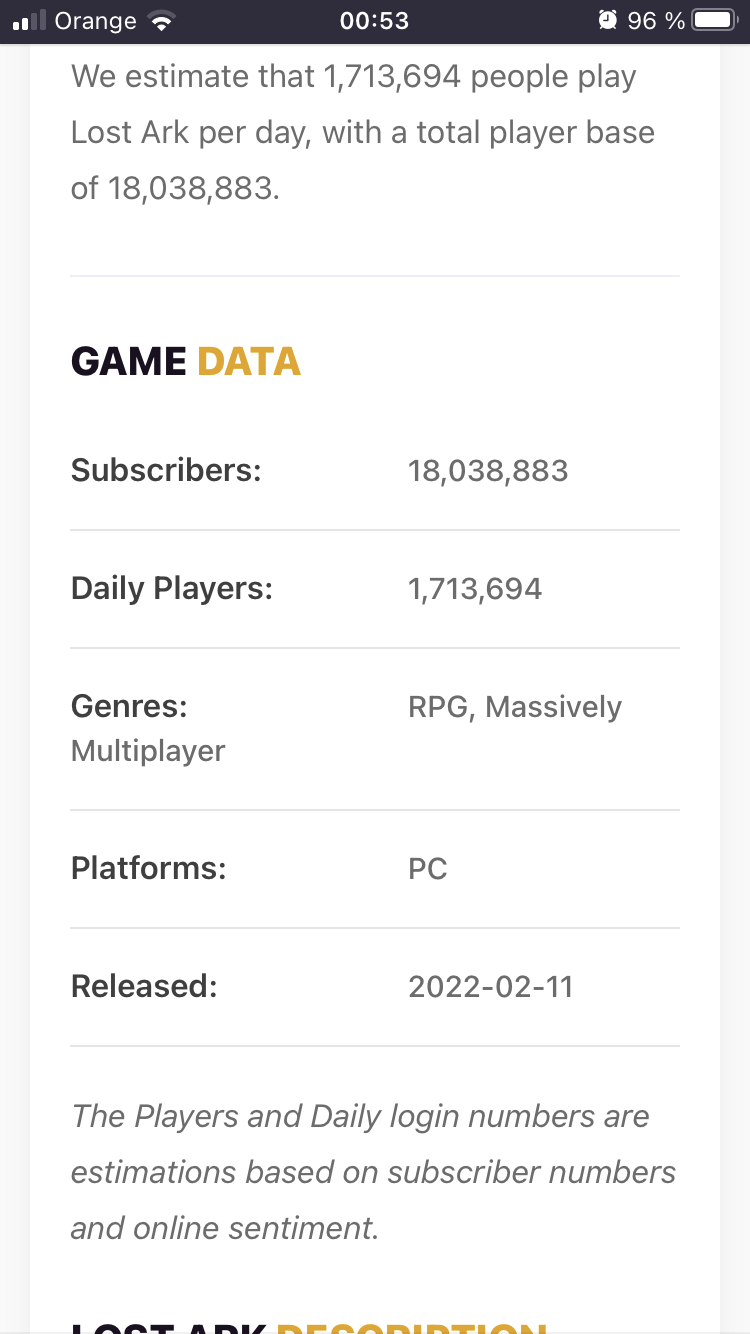The height and width of the screenshot is (1334, 750).
Task: Select the Platforms: row label
Action: tap(149, 868)
